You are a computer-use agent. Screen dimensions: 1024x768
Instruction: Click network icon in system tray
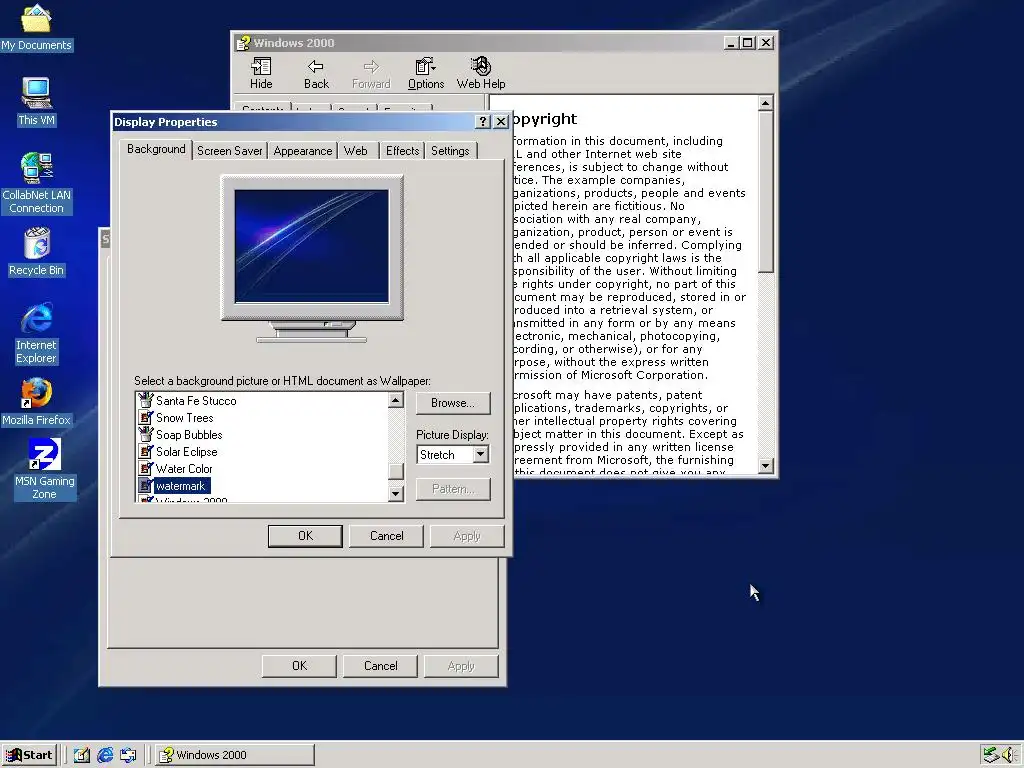coord(991,755)
